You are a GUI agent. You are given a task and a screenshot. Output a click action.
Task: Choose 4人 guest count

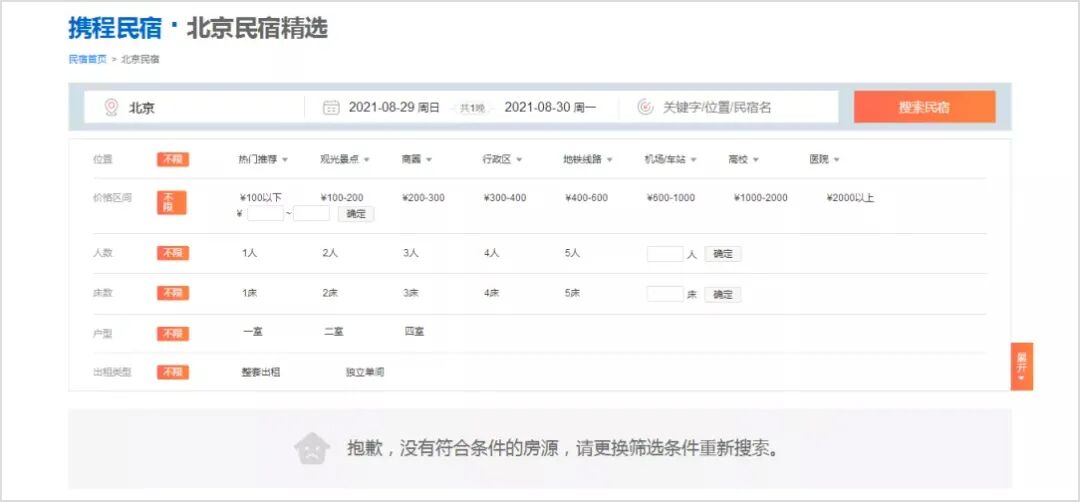[491, 253]
